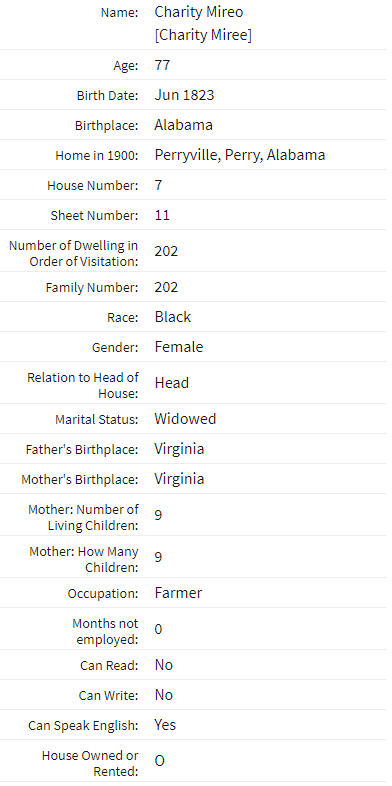Select the alternate name [Charity Miree]
This screenshot has height=786, width=392.
click(203, 36)
